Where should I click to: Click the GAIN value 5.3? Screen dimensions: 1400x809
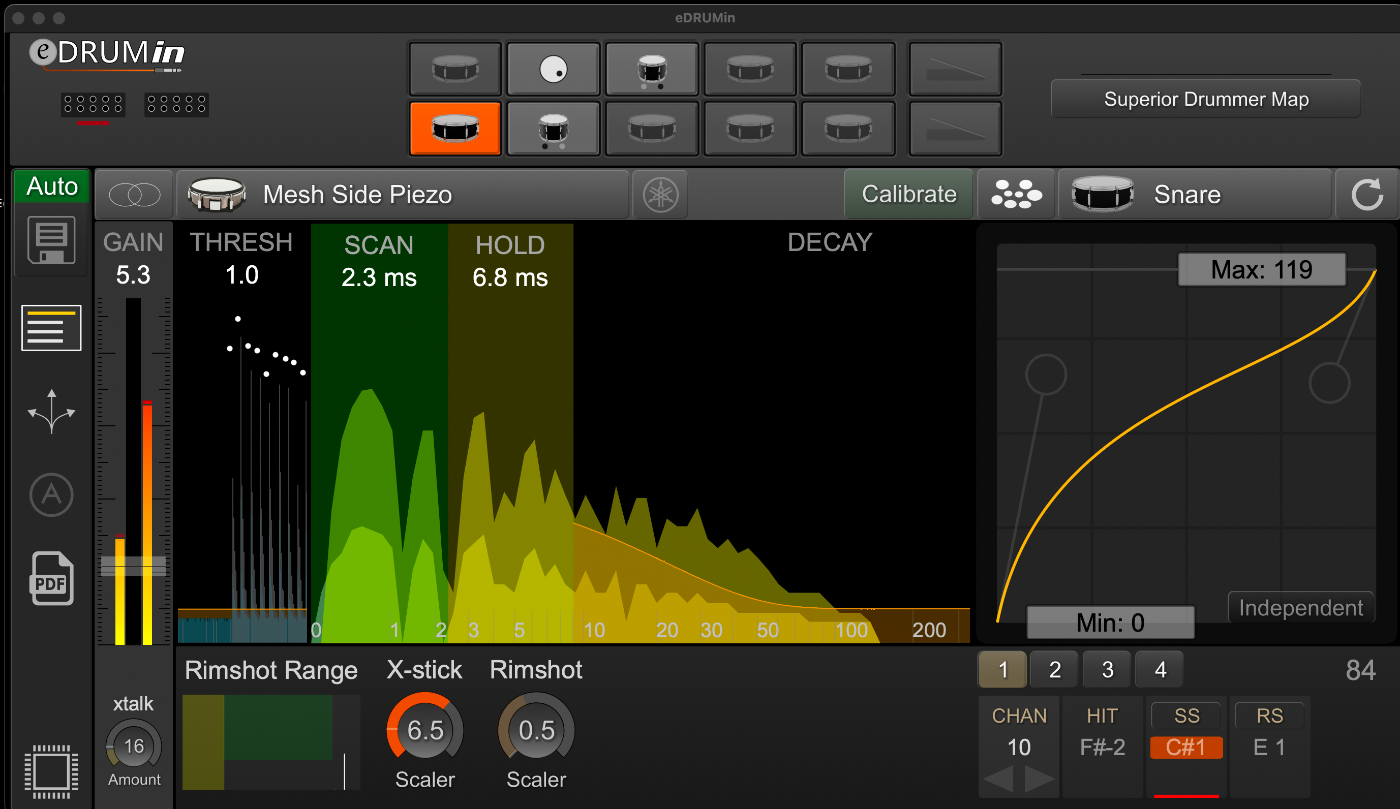point(133,275)
